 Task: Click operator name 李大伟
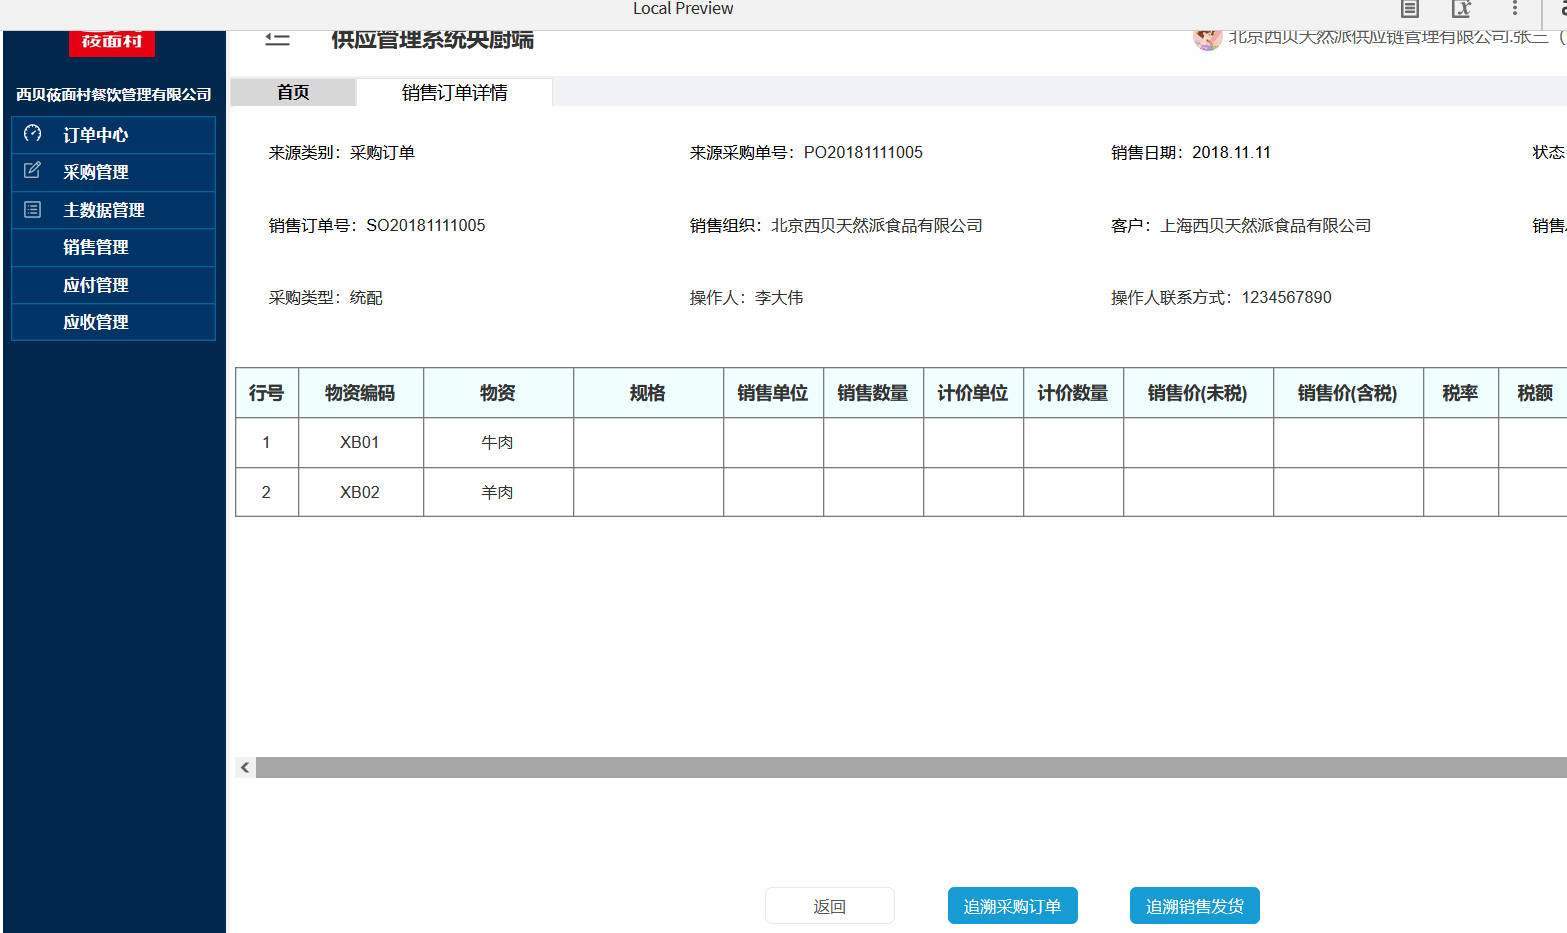pyautogui.click(x=779, y=297)
